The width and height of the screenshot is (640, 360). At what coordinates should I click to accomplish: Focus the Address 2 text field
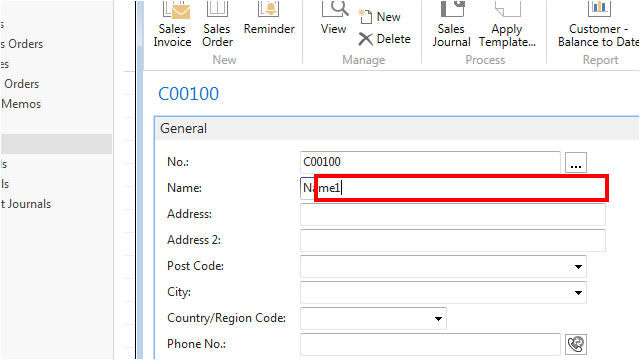(x=453, y=240)
